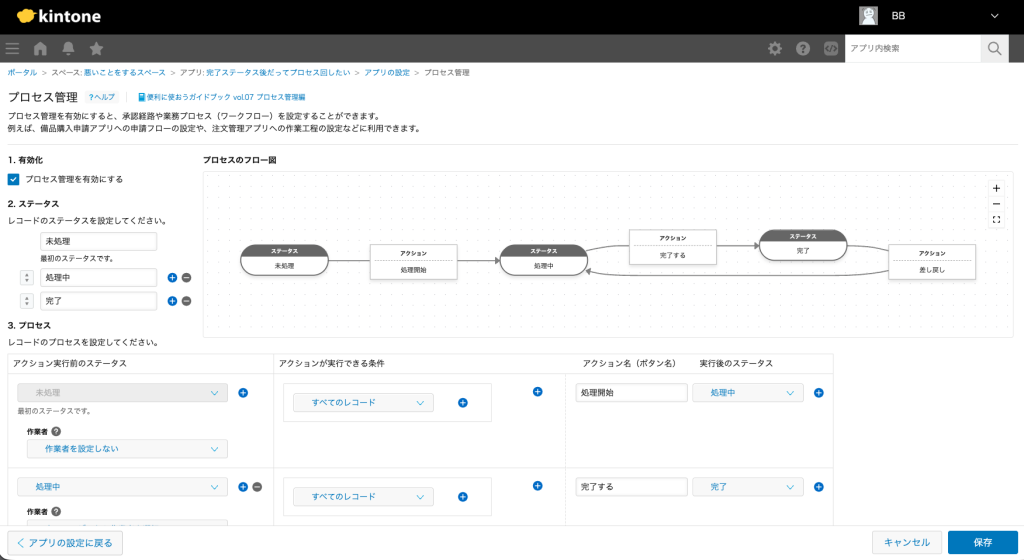
Task: Click the search magnifier button
Action: coord(995,48)
